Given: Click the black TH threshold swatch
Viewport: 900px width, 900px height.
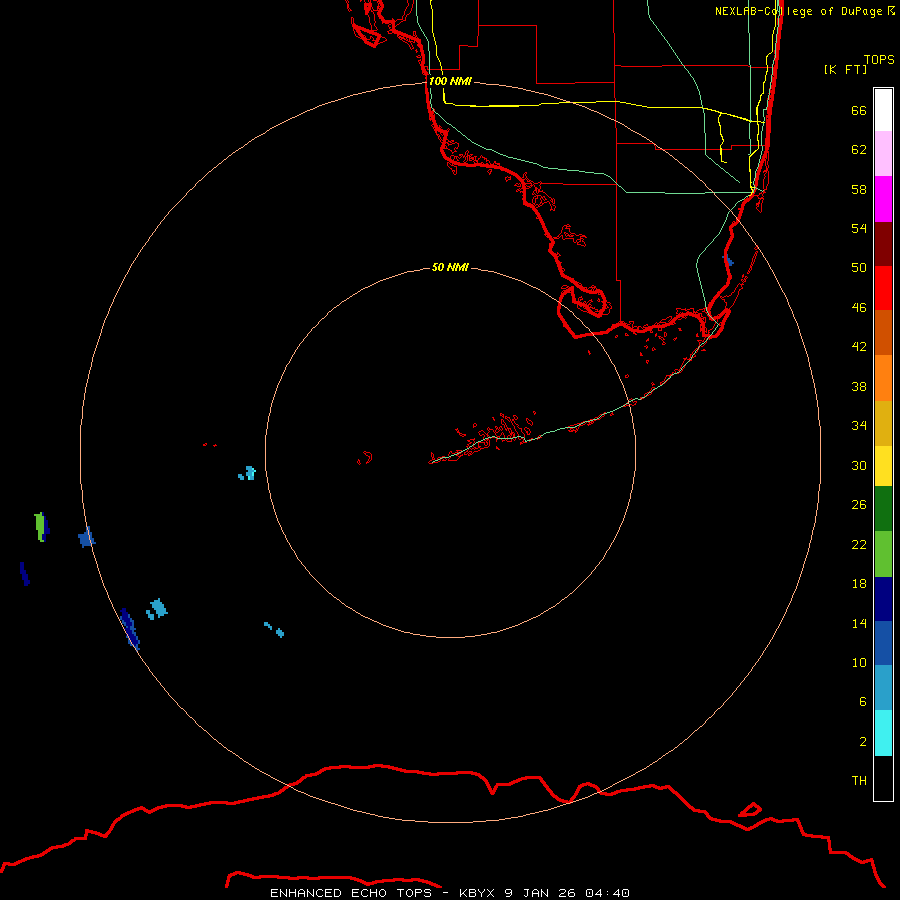Looking at the screenshot, I should coord(883,778).
